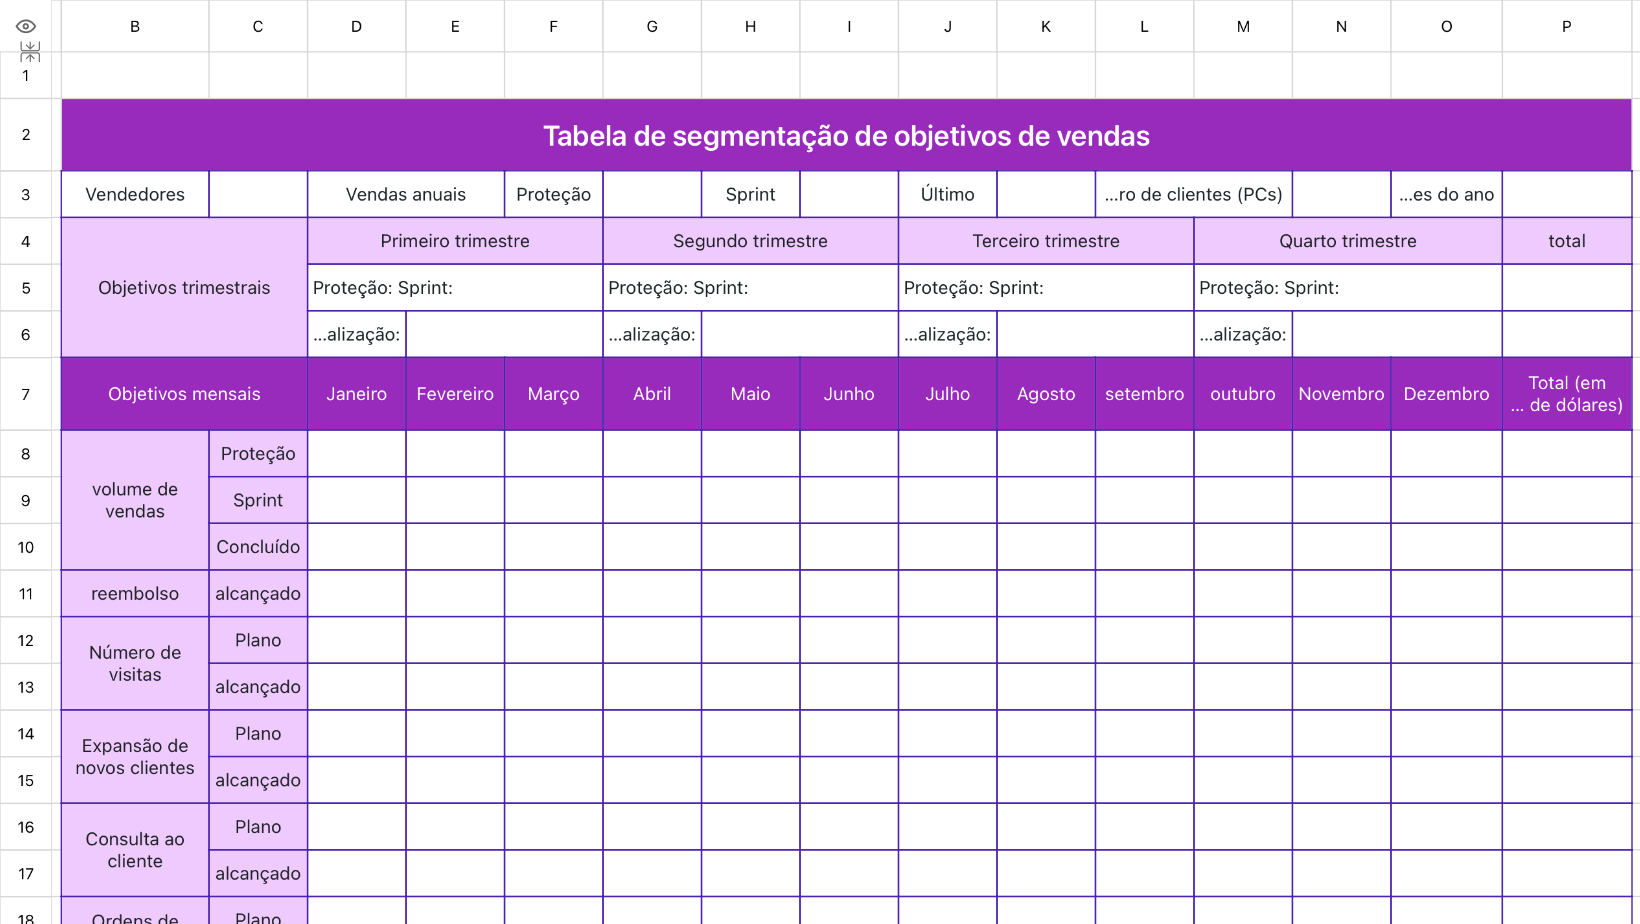Select row 12 header

[26, 640]
